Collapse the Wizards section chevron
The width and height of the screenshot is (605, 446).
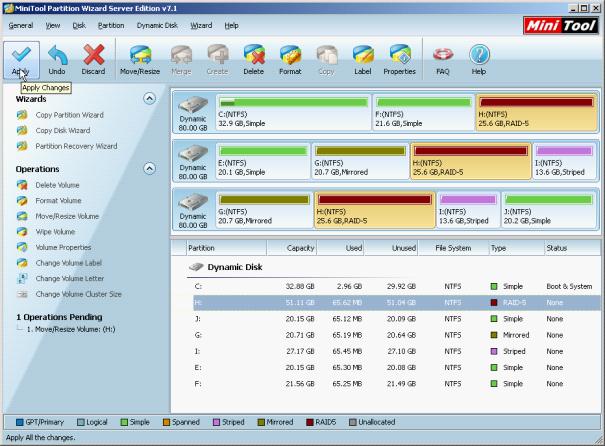pyautogui.click(x=149, y=99)
